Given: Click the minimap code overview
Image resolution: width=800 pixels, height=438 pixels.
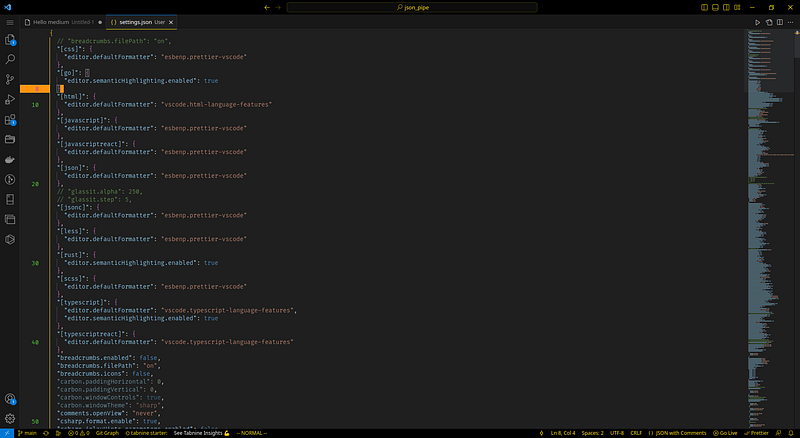Looking at the screenshot, I should pos(769,228).
